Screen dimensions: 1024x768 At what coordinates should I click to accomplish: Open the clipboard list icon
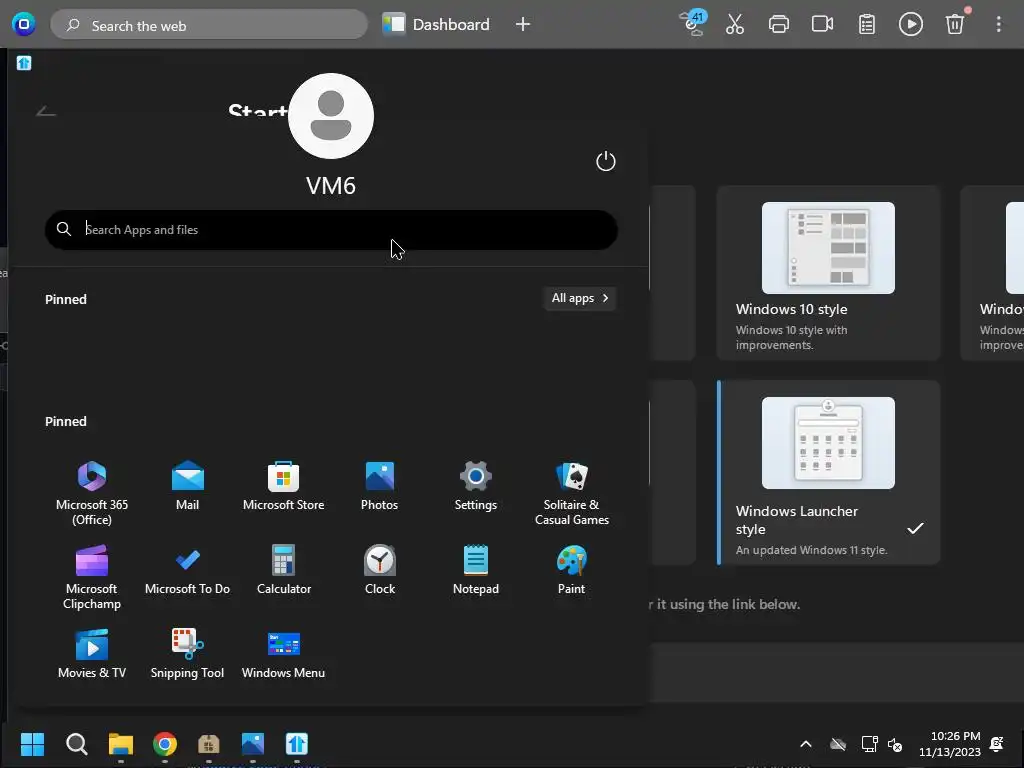coord(867,25)
